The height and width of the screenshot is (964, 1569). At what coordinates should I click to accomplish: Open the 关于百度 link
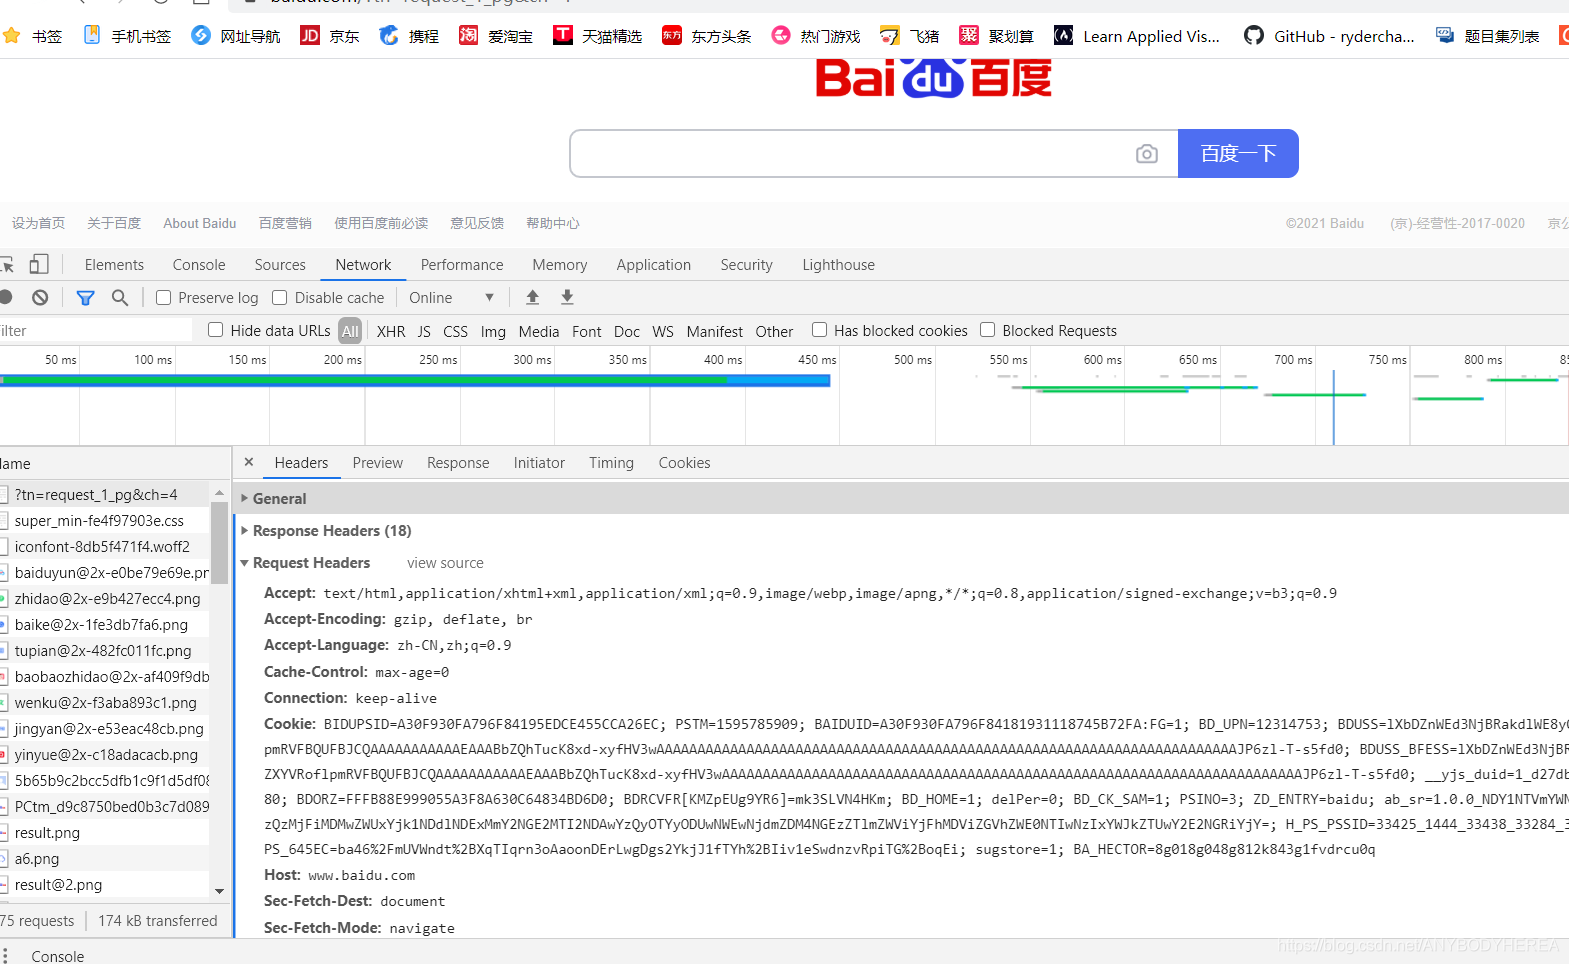pyautogui.click(x=114, y=223)
